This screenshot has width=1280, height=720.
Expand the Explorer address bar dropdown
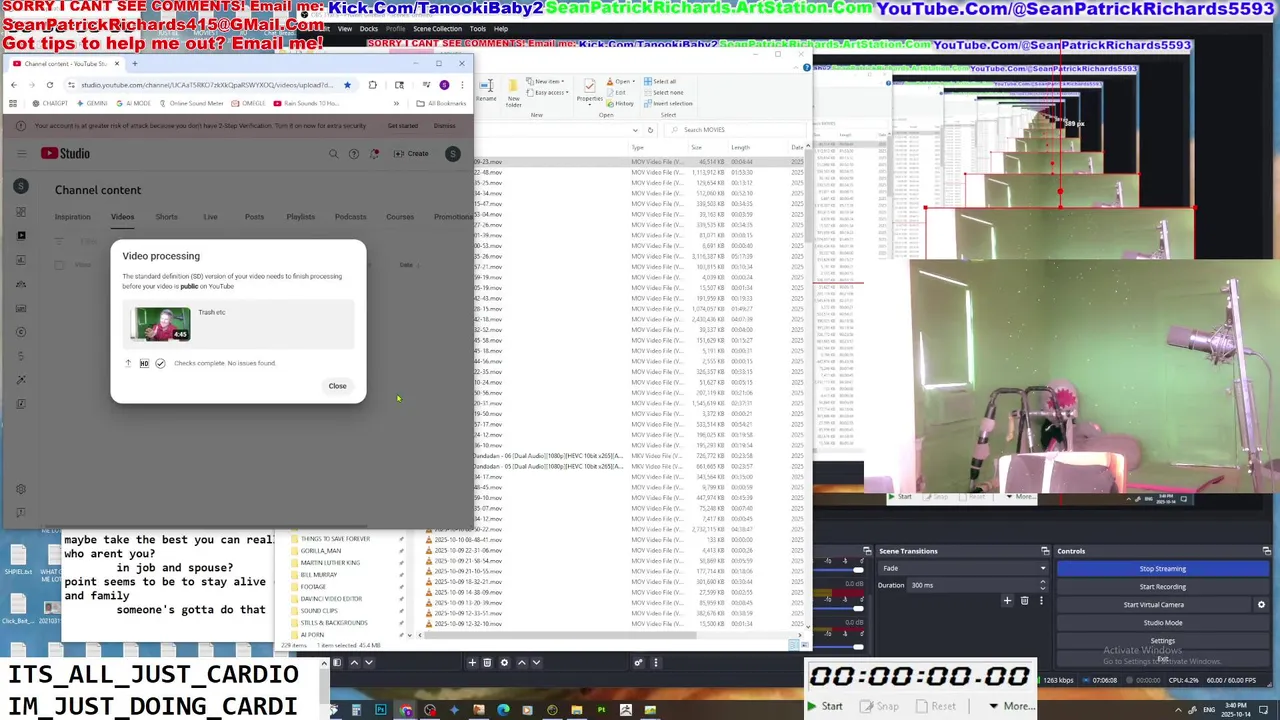pyautogui.click(x=634, y=130)
